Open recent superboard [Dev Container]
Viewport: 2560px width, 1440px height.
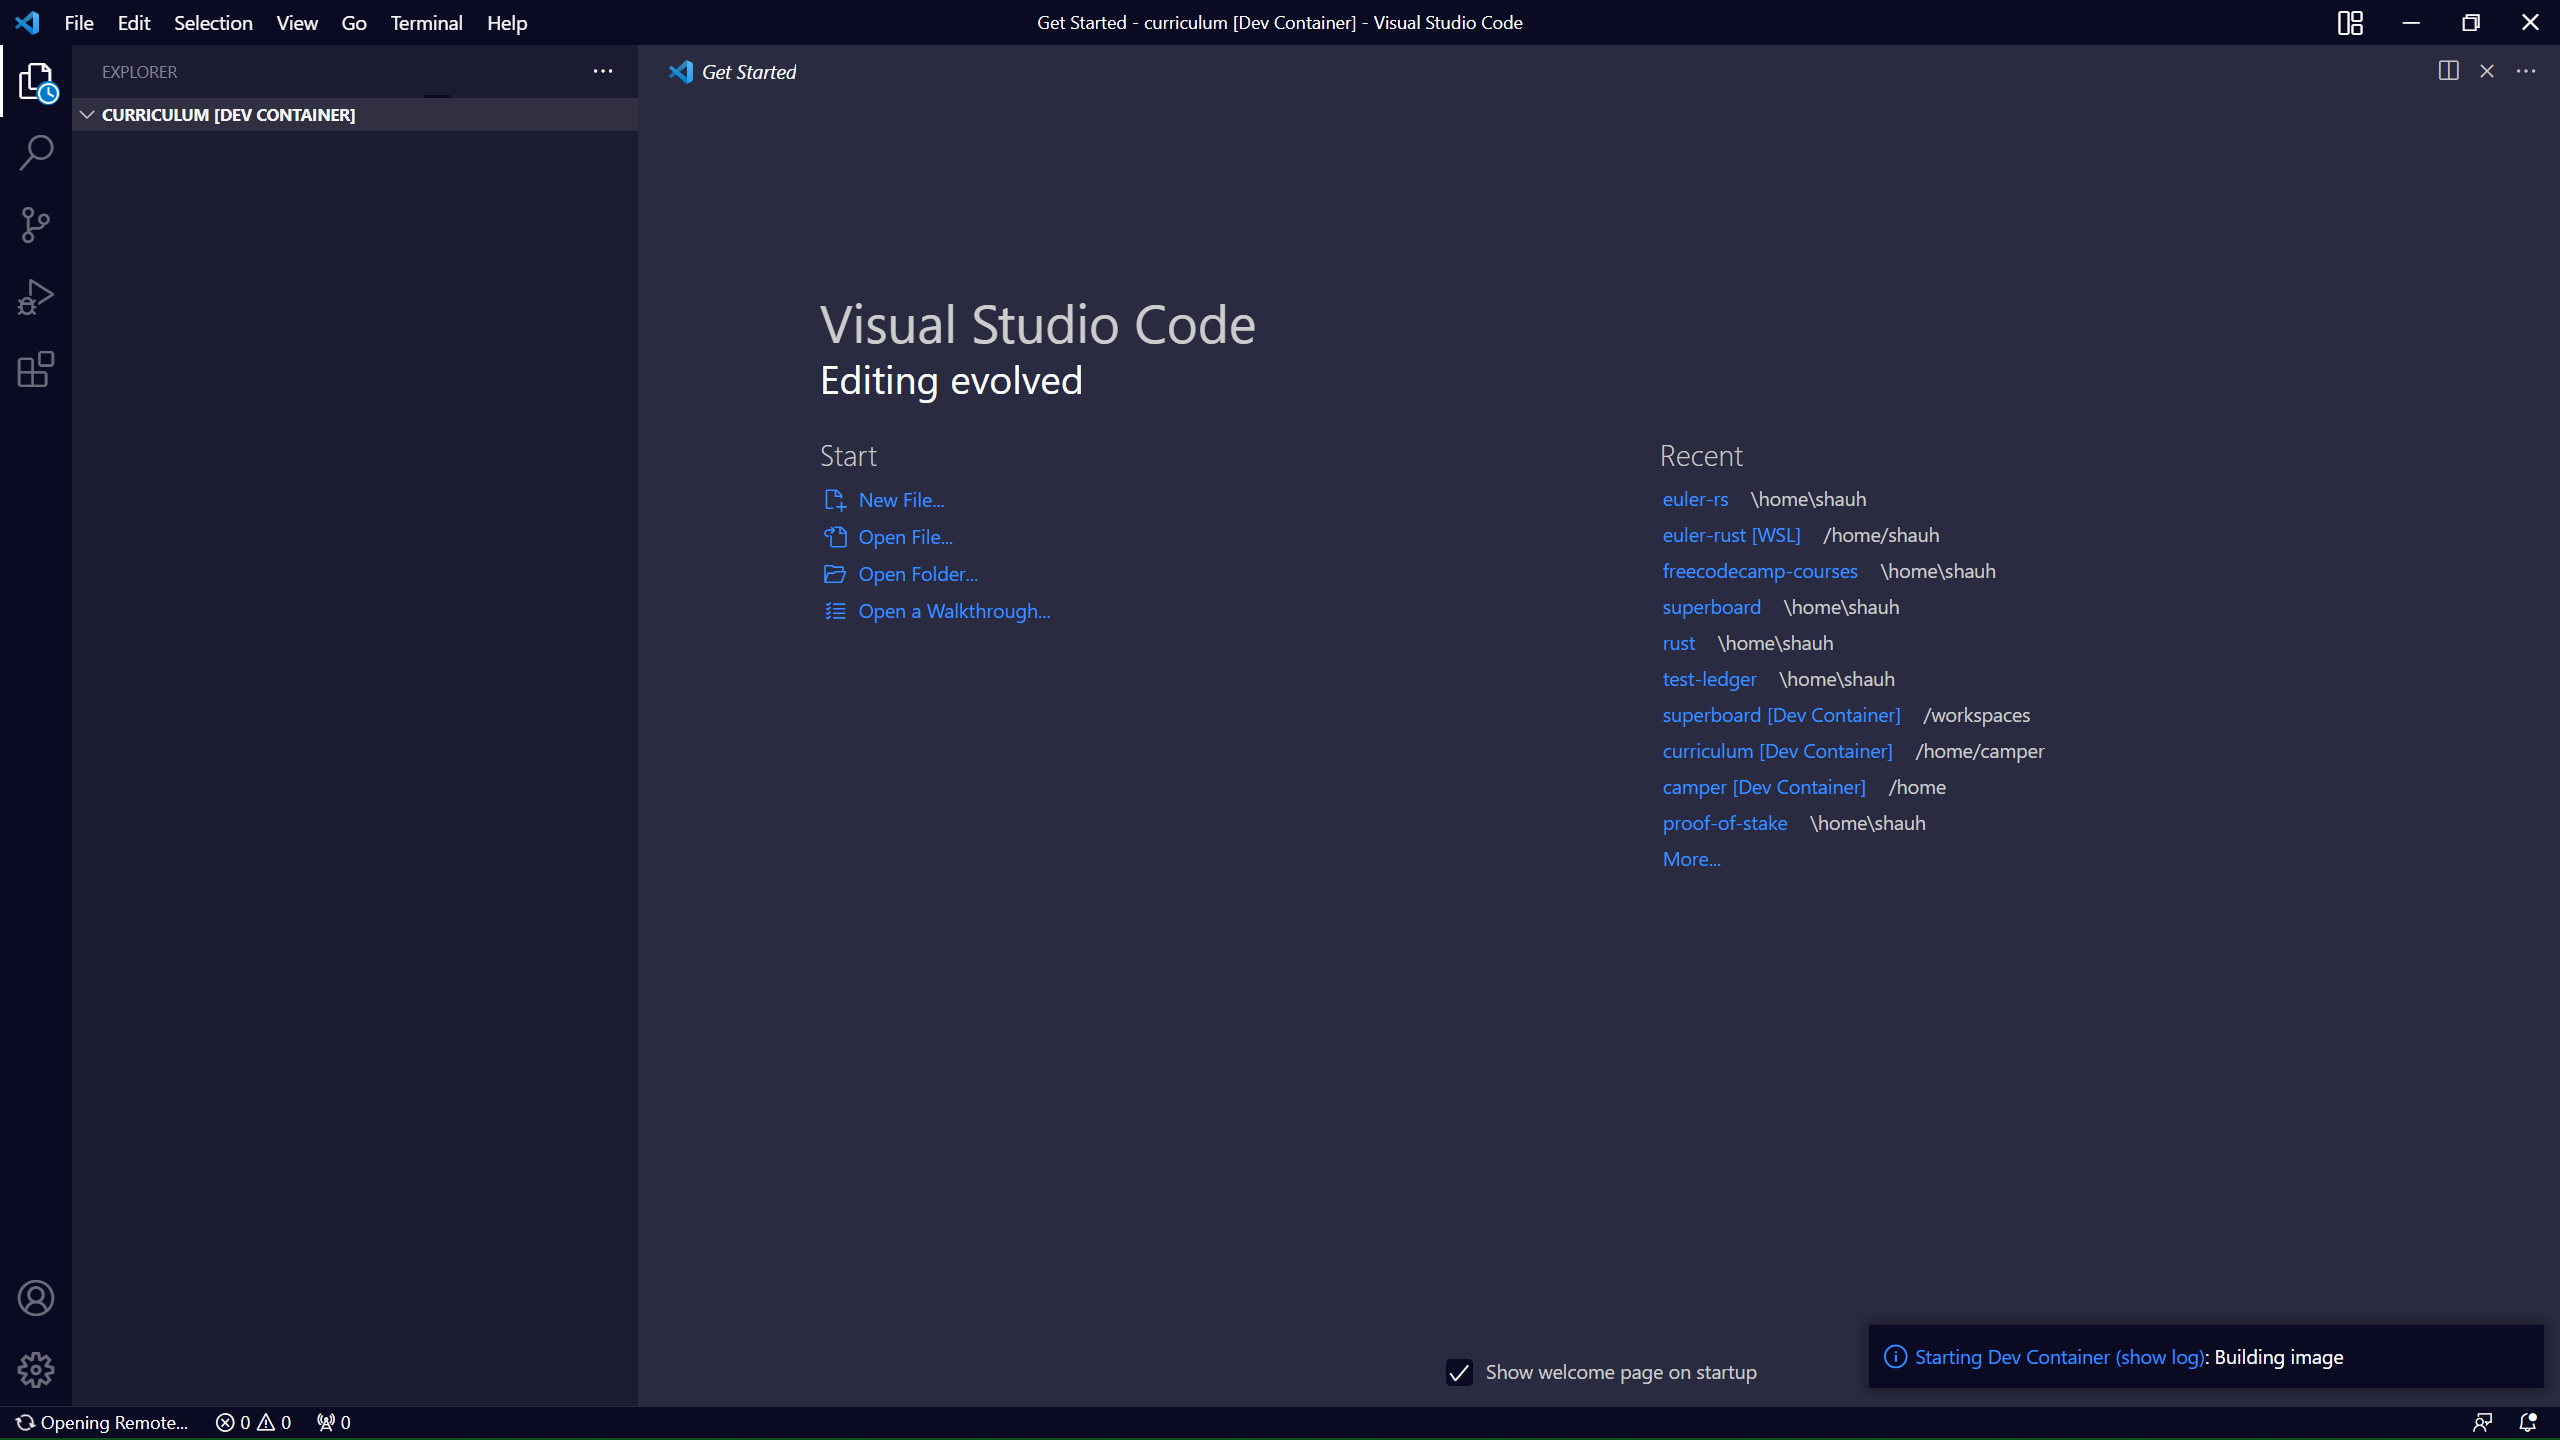1781,715
